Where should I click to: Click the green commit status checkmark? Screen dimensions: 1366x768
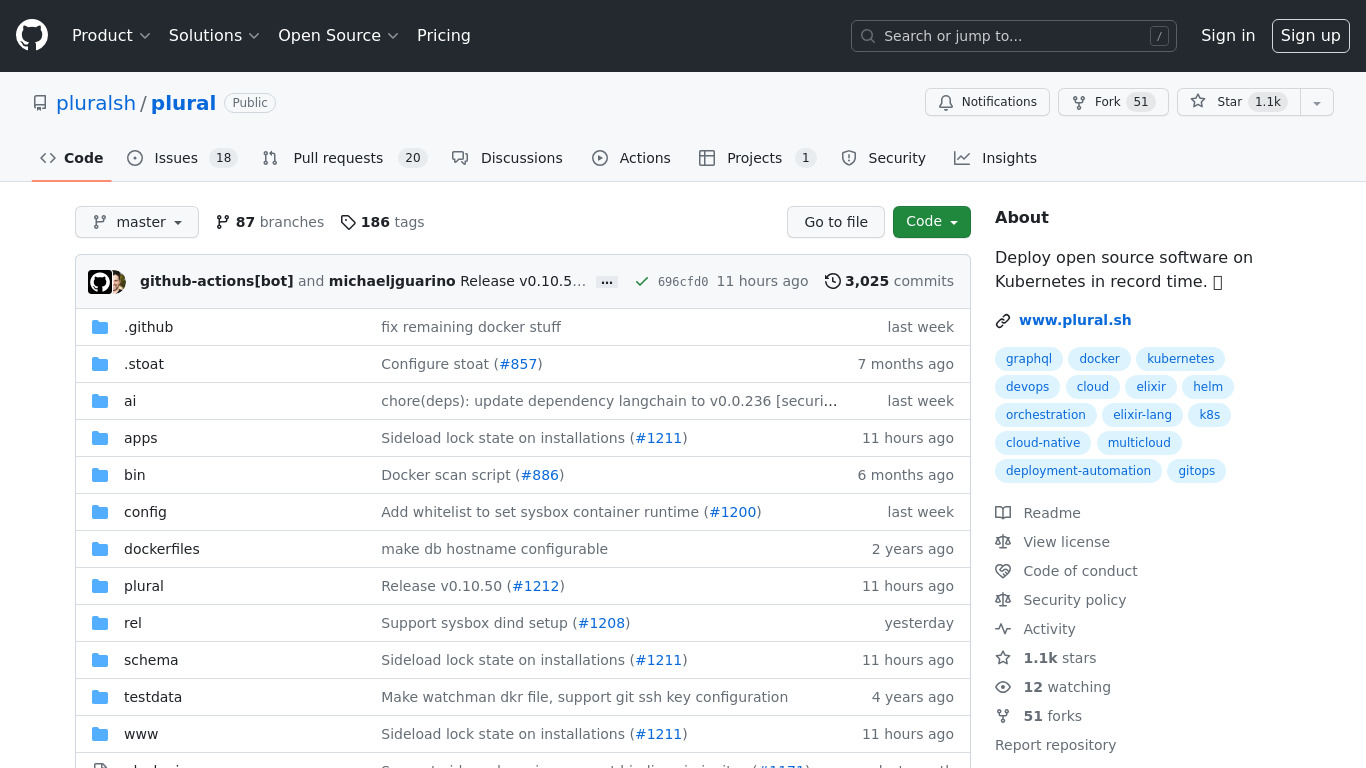coord(641,282)
